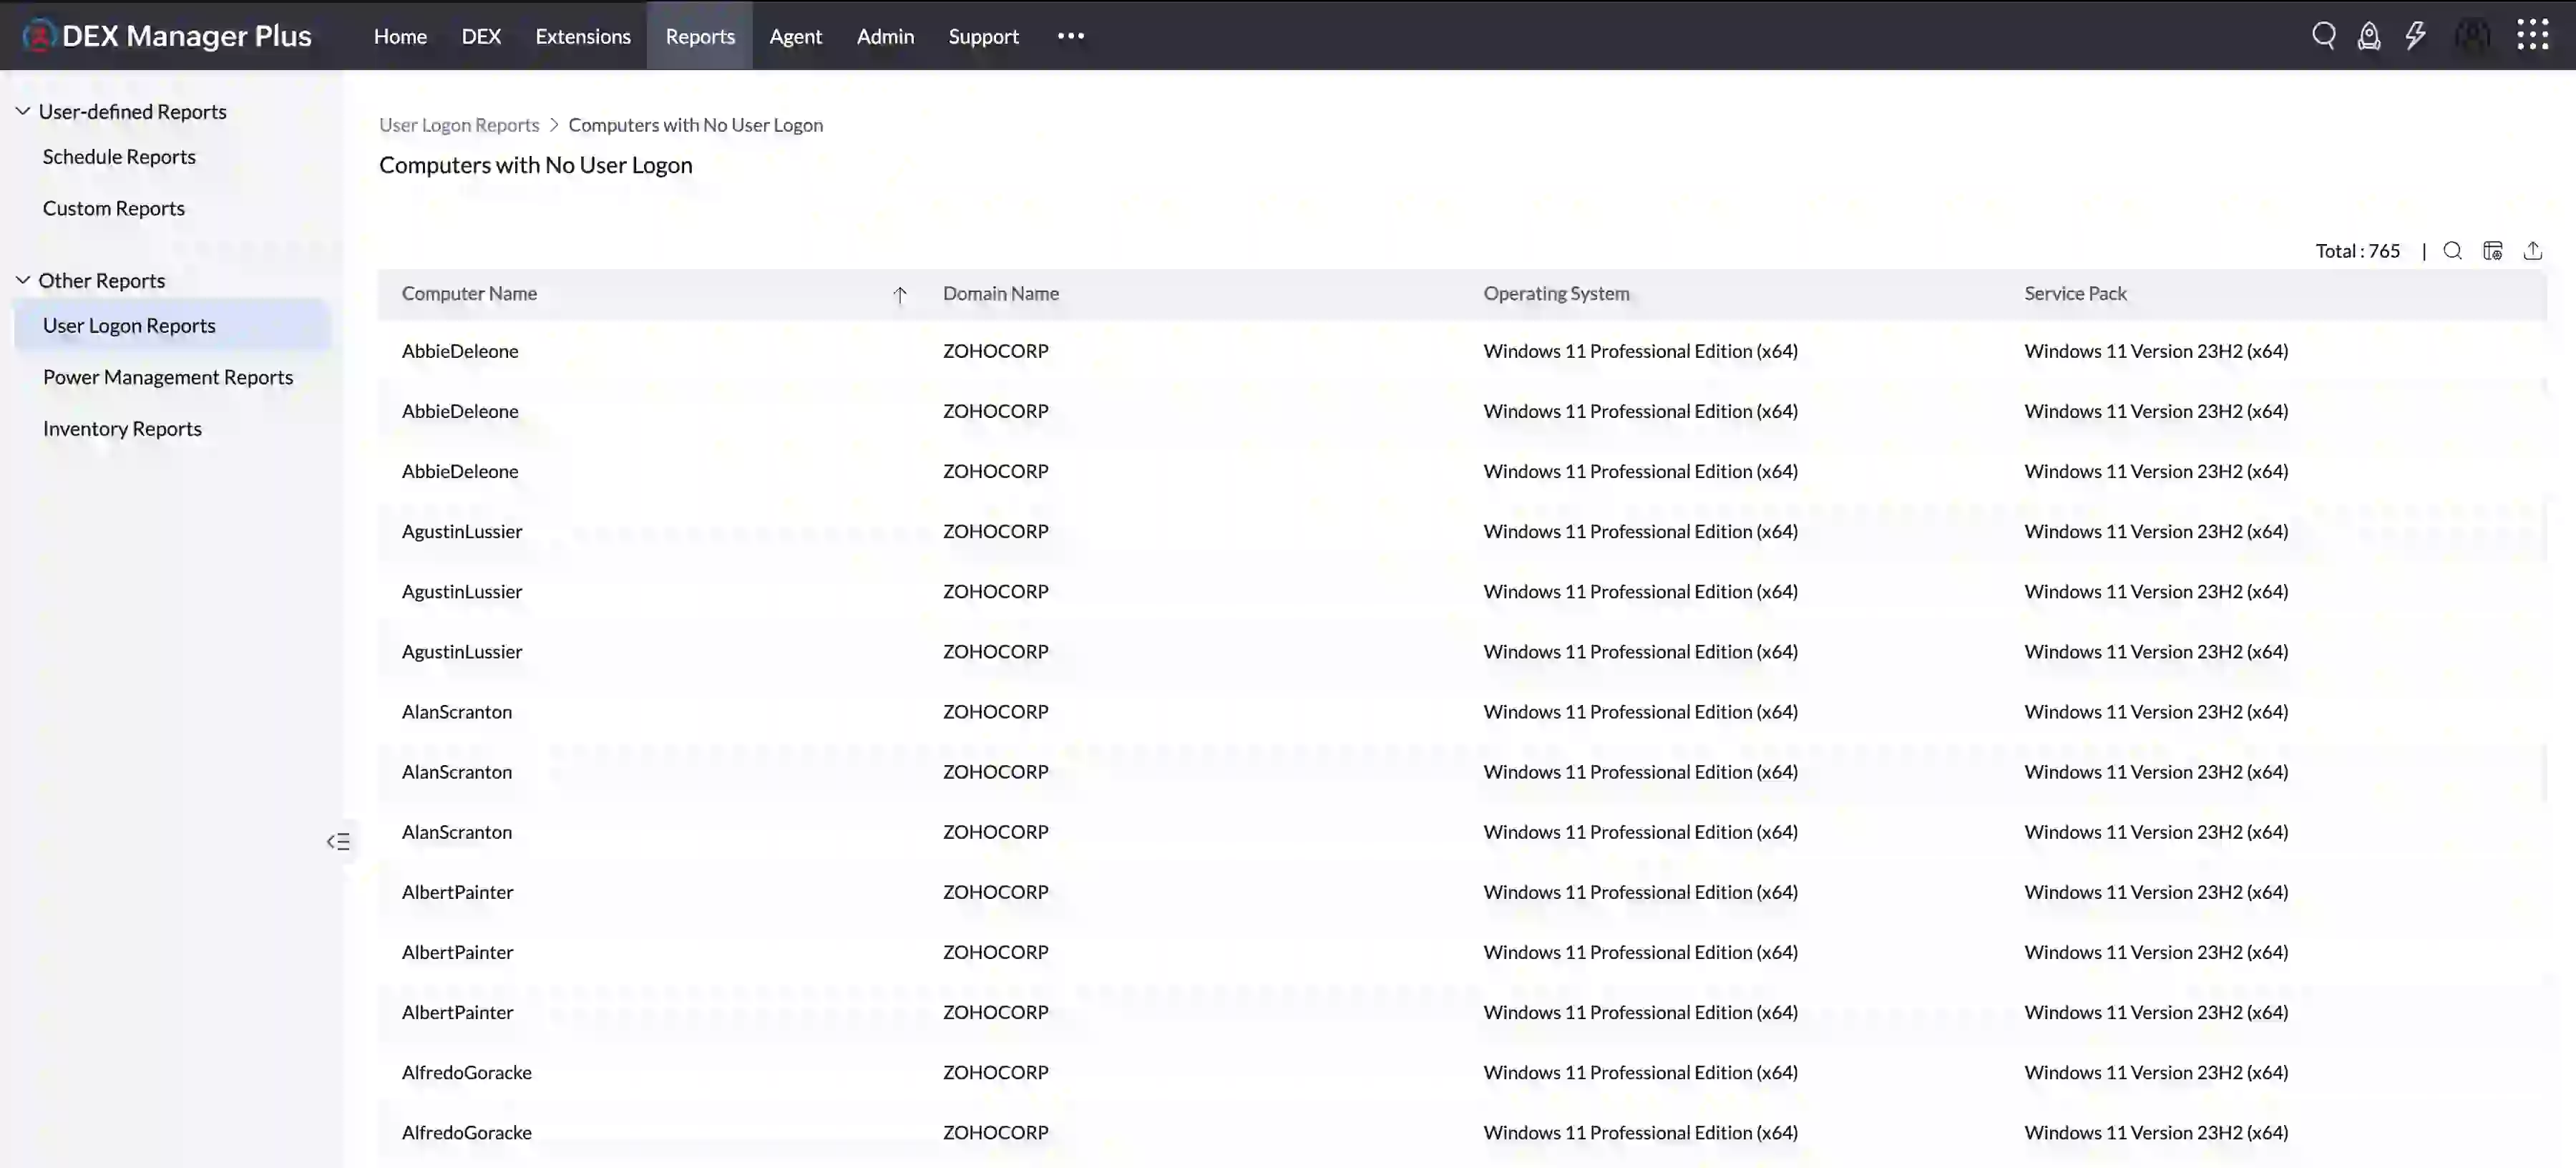Screen dimensions: 2576x1168
Task: Open Custom Reports in the sidebar
Action: (114, 209)
